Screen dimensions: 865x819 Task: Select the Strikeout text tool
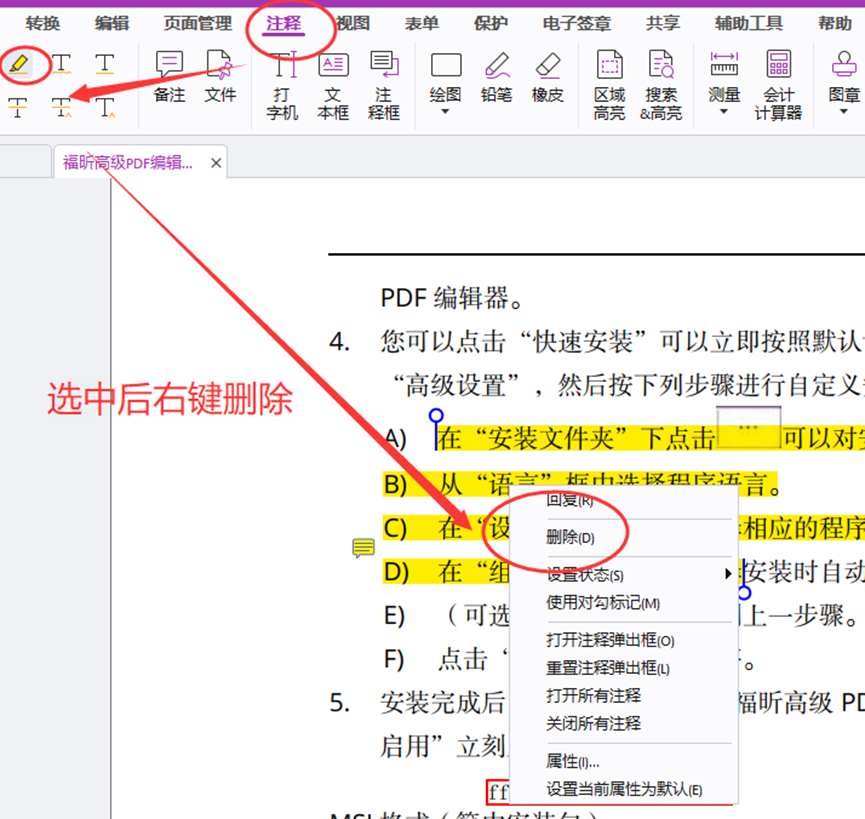(x=18, y=107)
